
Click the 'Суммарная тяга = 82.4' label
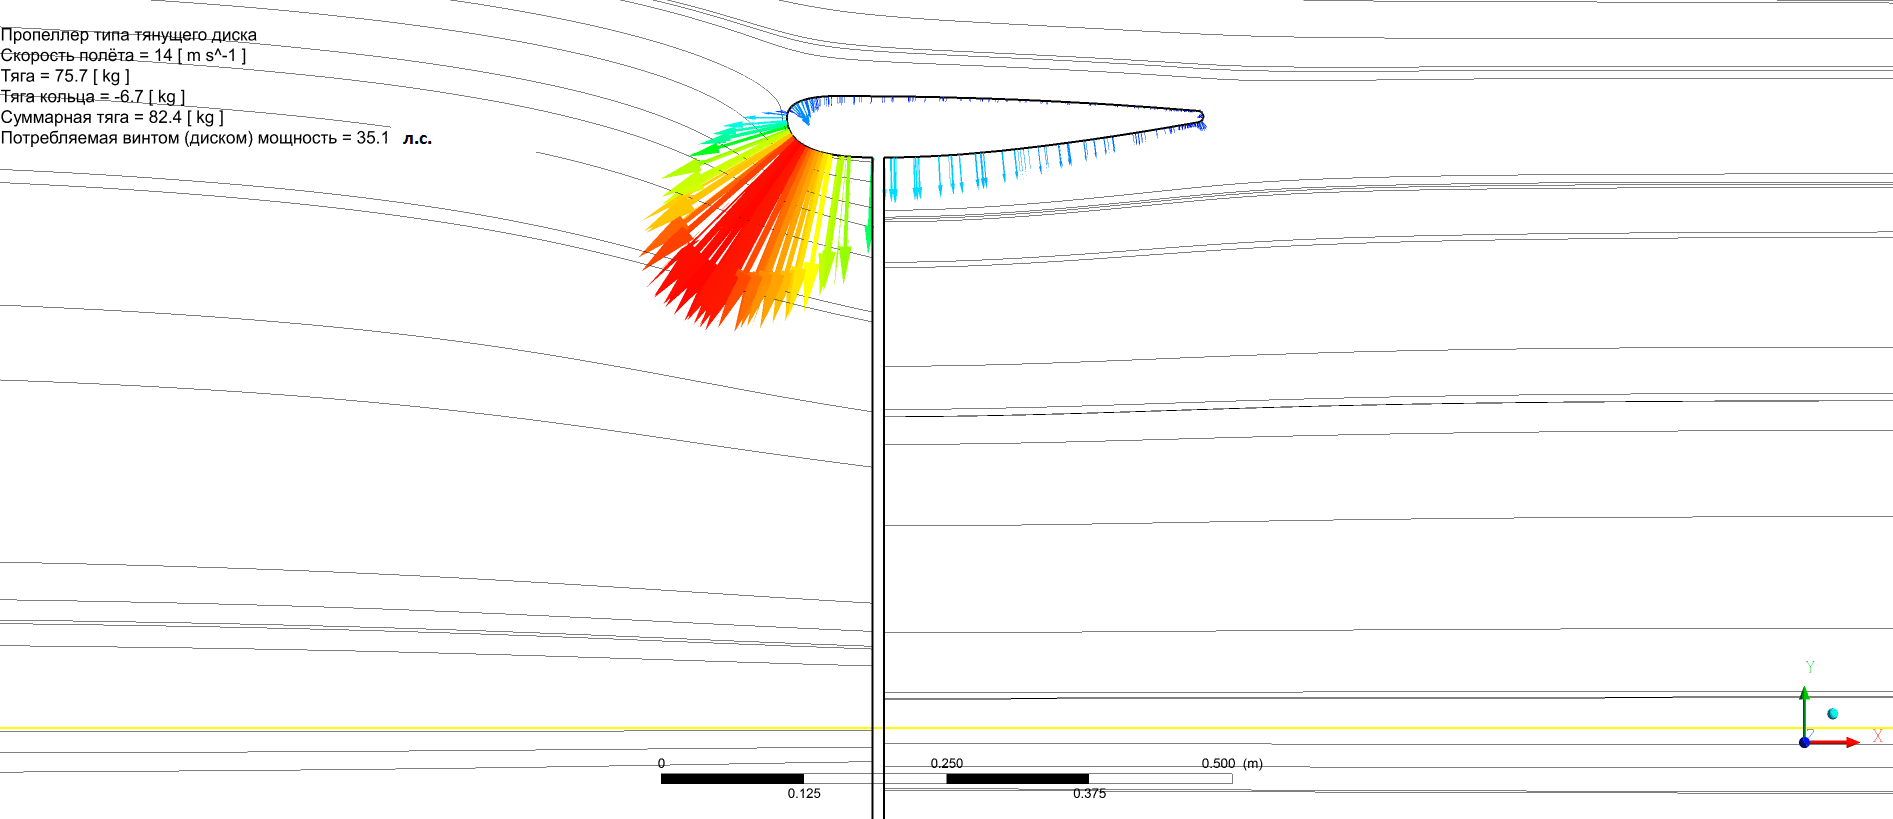pyautogui.click(x=112, y=117)
